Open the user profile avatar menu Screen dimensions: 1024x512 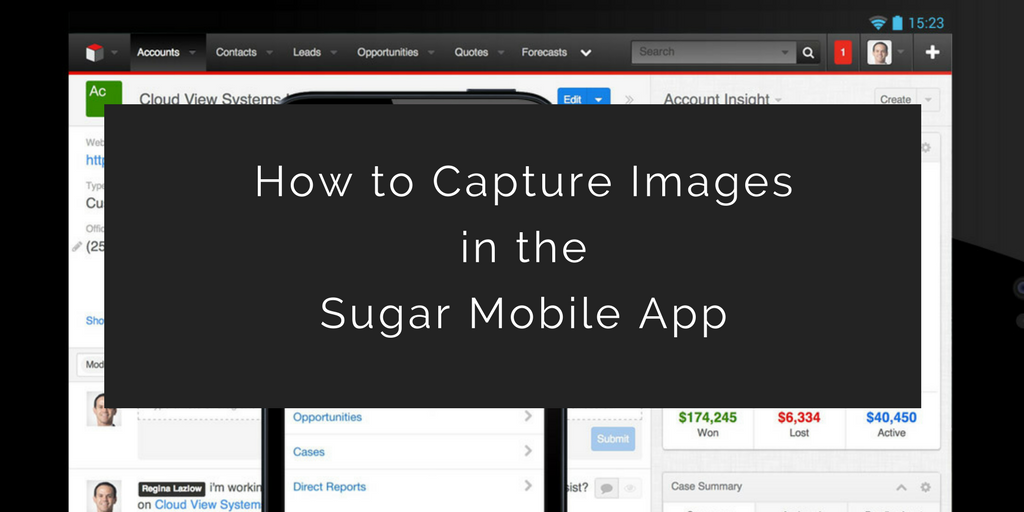point(879,52)
